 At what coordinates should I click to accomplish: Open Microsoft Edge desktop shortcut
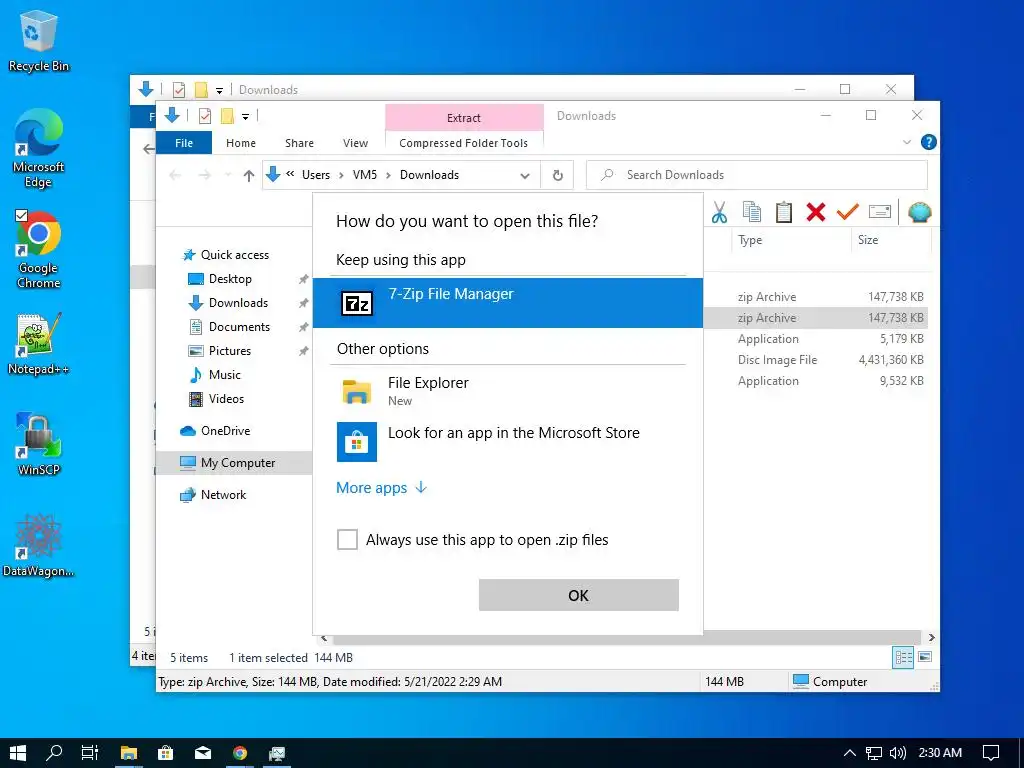coord(39,149)
